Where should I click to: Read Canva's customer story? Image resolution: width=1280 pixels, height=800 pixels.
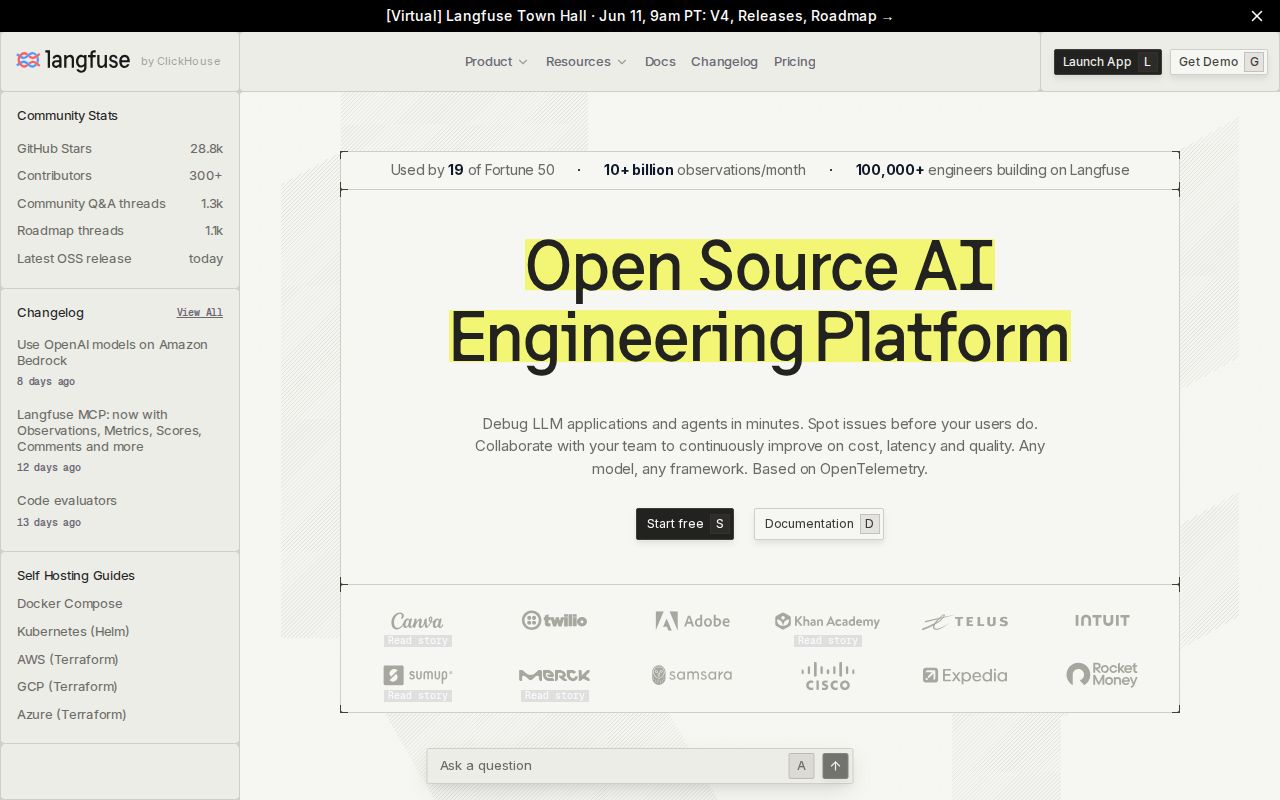(x=418, y=641)
